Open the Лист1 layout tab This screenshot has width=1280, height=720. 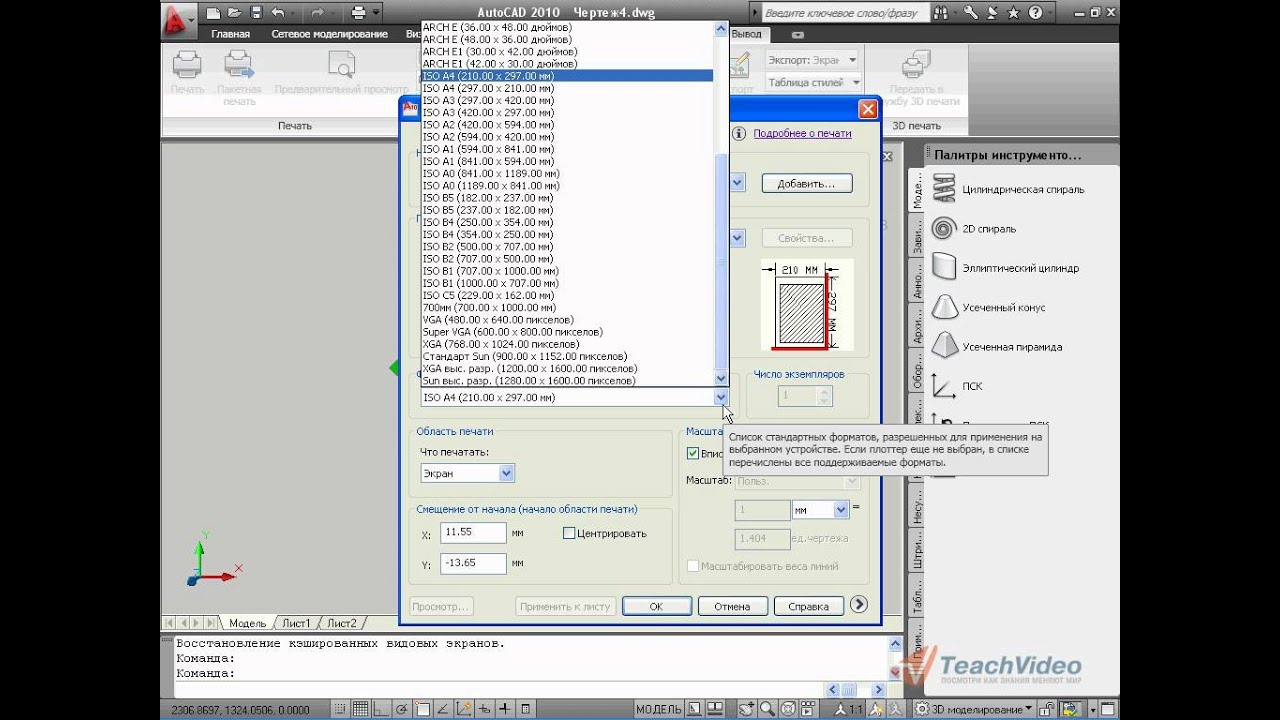click(x=296, y=623)
